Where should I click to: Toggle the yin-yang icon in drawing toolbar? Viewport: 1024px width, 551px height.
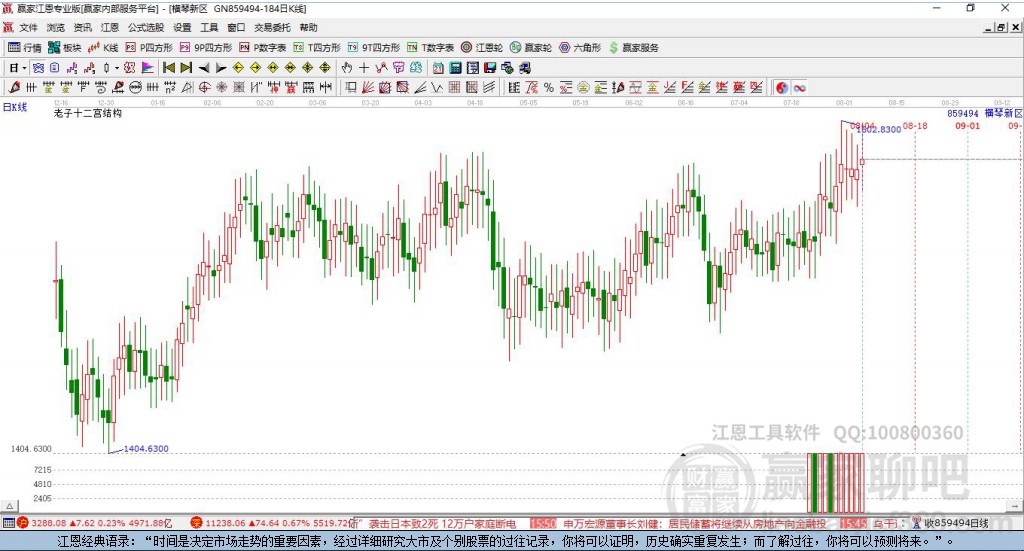pyautogui.click(x=782, y=88)
